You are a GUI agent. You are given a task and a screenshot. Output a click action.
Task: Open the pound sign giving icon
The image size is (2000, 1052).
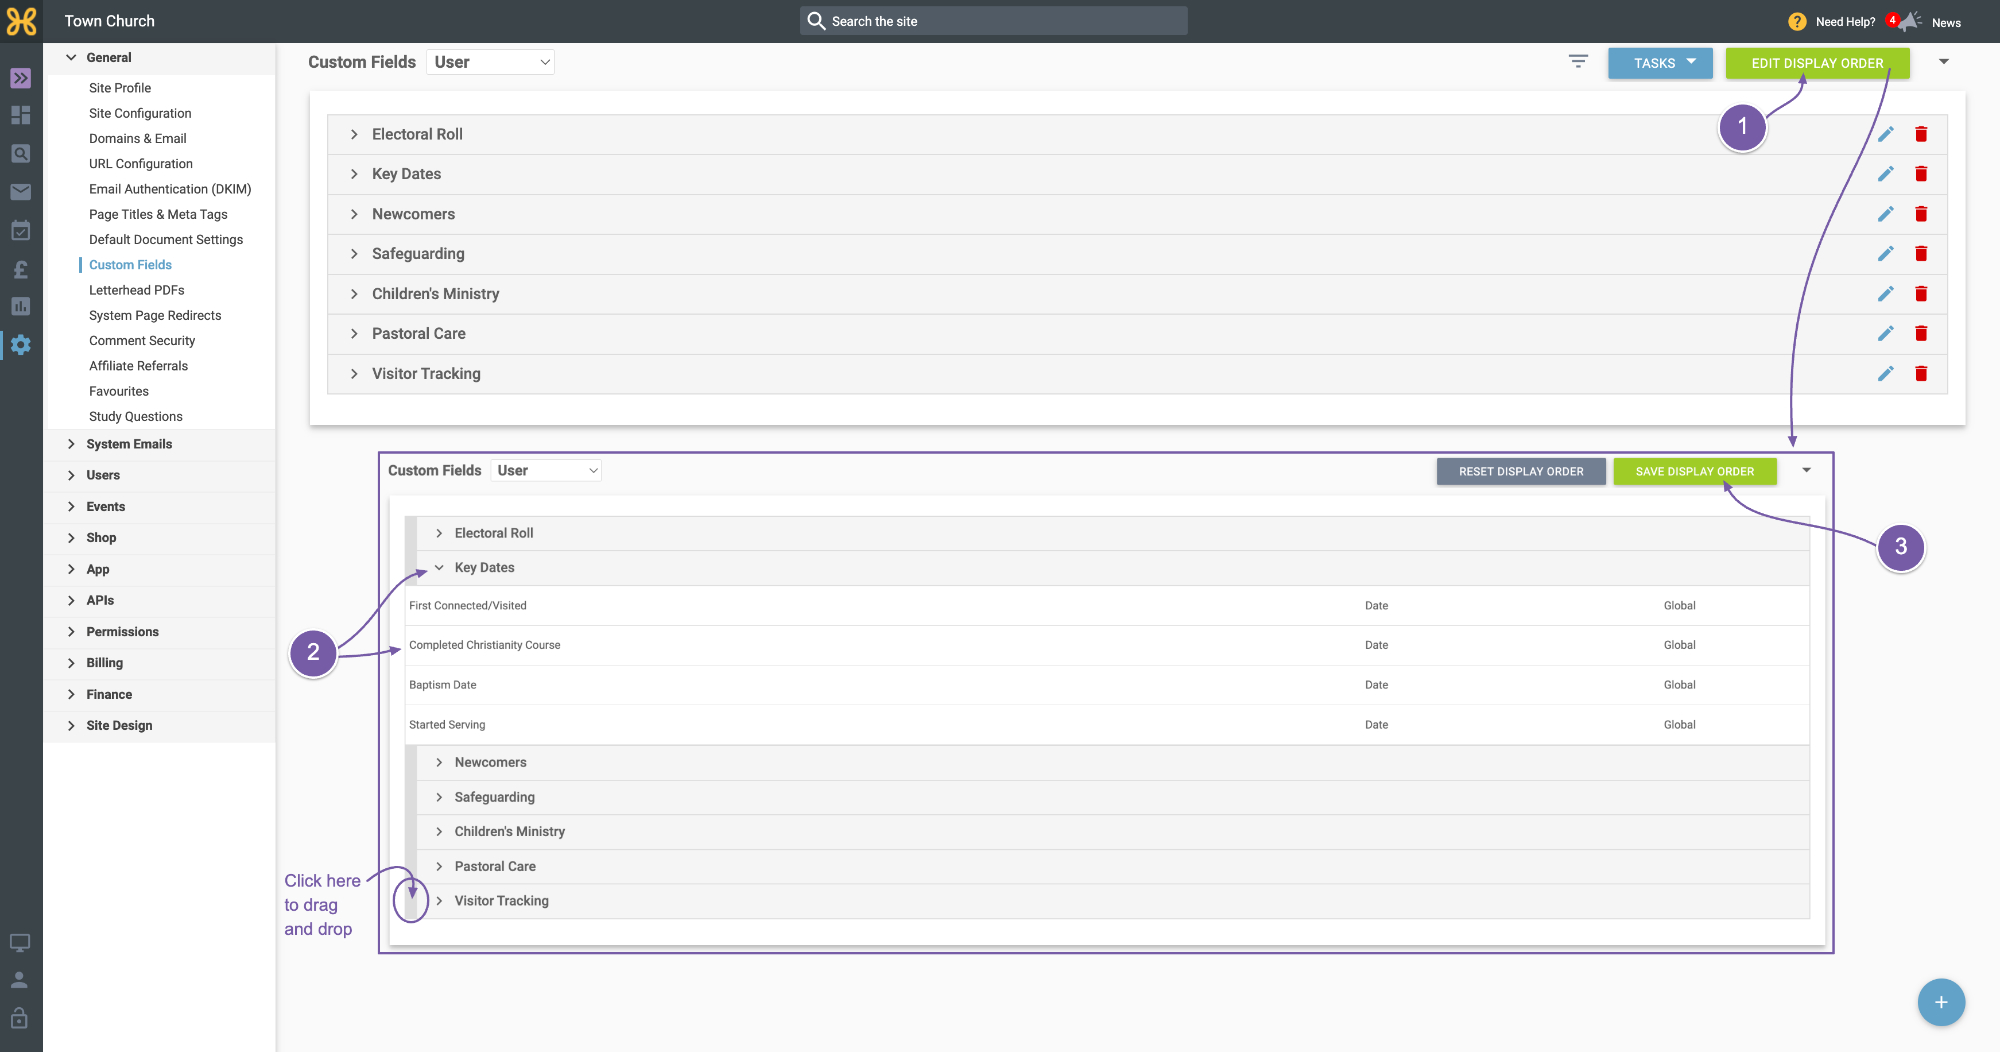coord(21,269)
